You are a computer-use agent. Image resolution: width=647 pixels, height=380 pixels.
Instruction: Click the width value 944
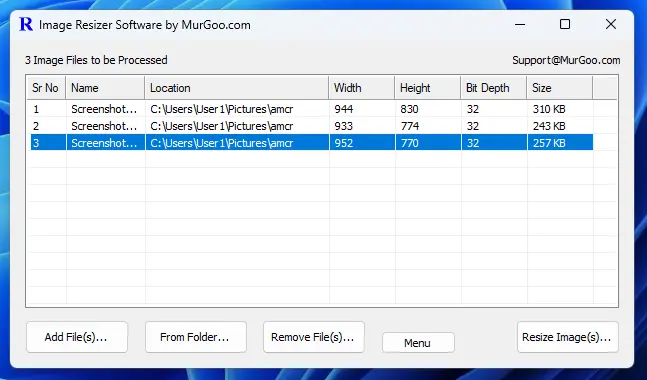click(344, 109)
